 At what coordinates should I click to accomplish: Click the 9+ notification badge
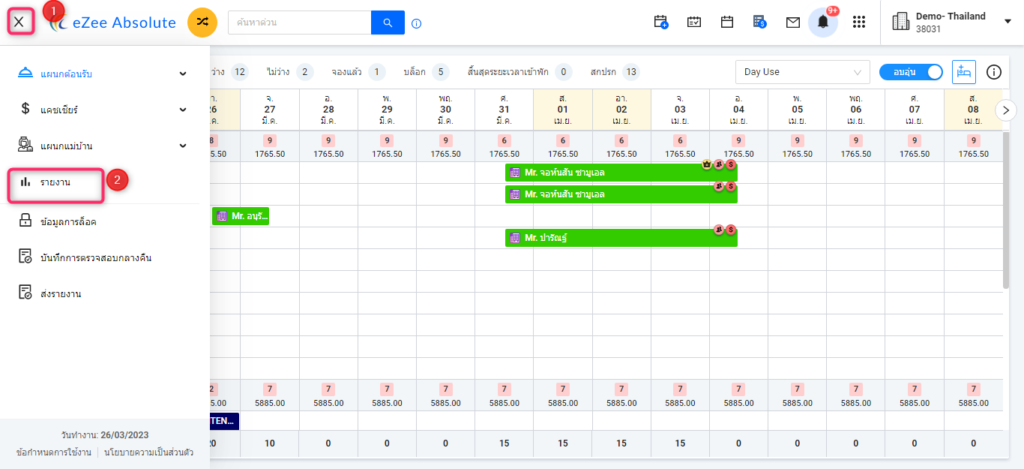[833, 10]
